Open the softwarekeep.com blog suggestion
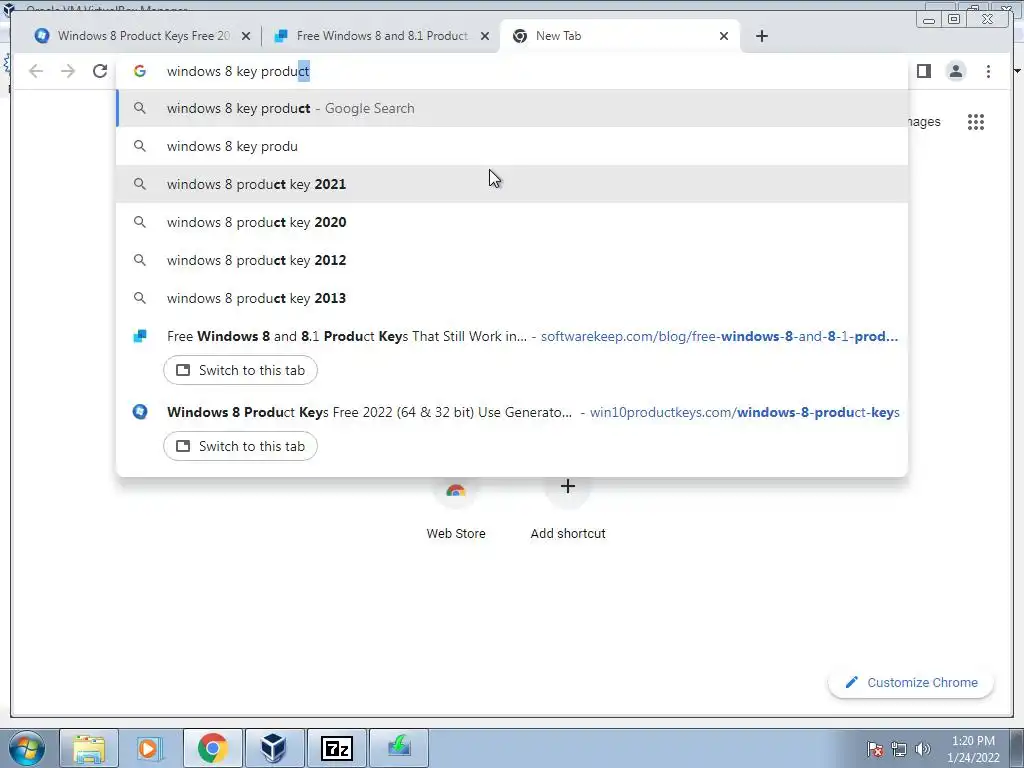1024x768 pixels. [x=512, y=336]
